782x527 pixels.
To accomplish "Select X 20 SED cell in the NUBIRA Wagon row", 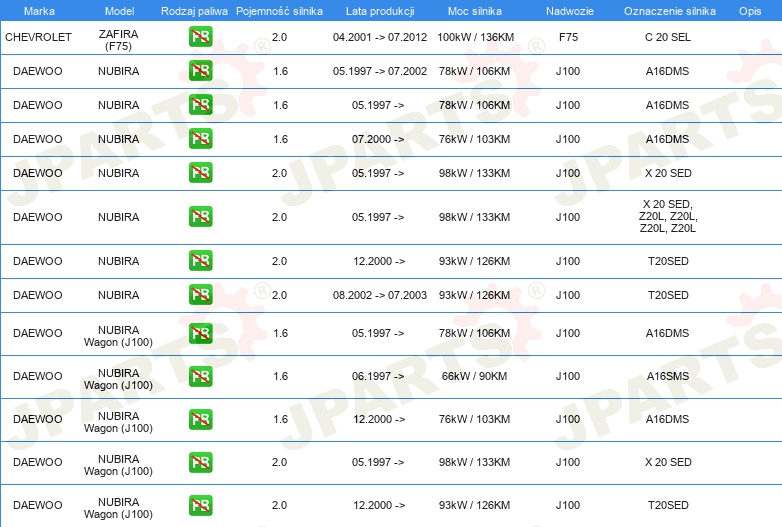I will pyautogui.click(x=668, y=462).
